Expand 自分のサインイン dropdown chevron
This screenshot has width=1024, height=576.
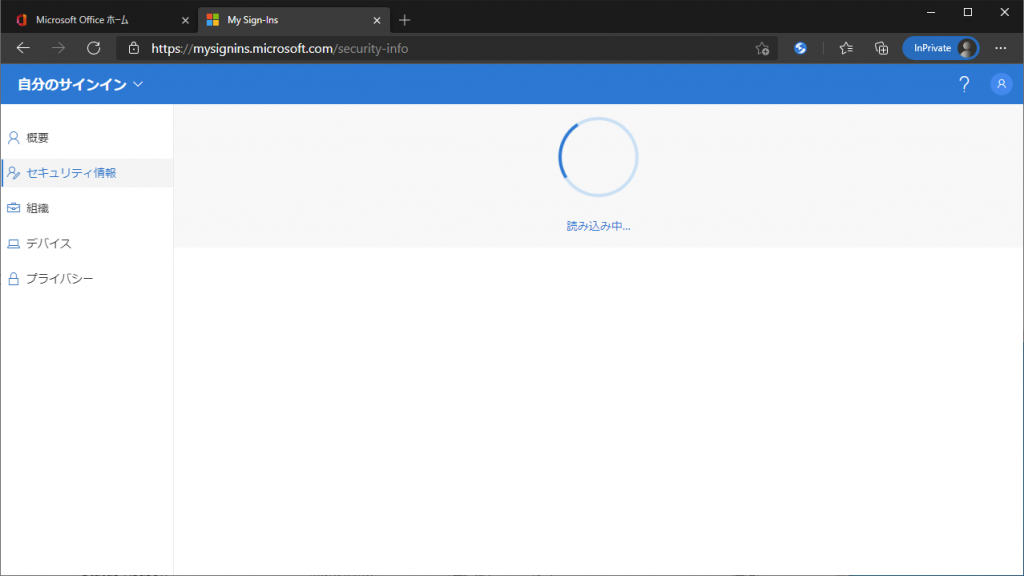point(138,84)
